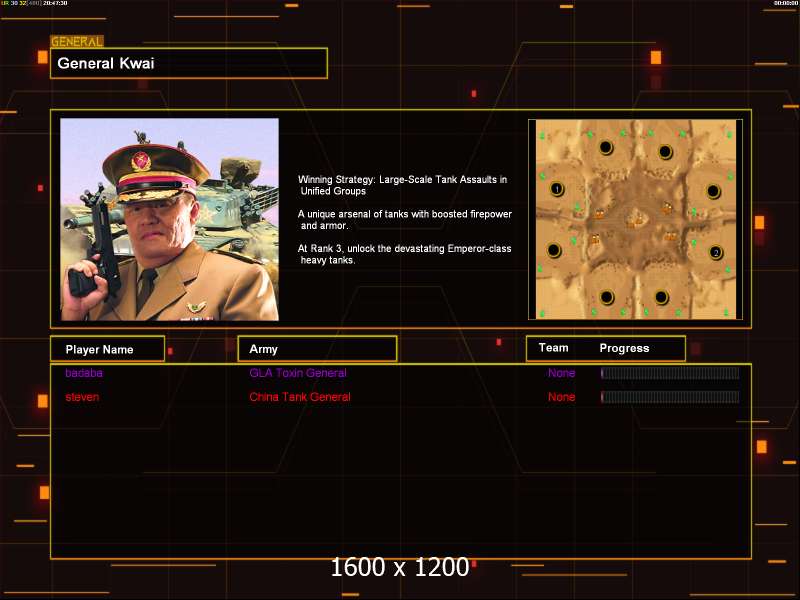800x600 pixels.
Task: Click the Emperor-class heavy tanks text
Action: [405, 254]
